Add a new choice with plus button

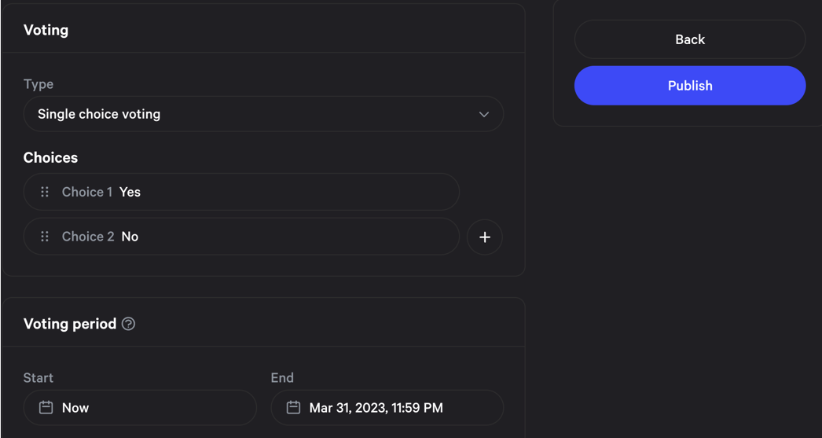pos(485,237)
